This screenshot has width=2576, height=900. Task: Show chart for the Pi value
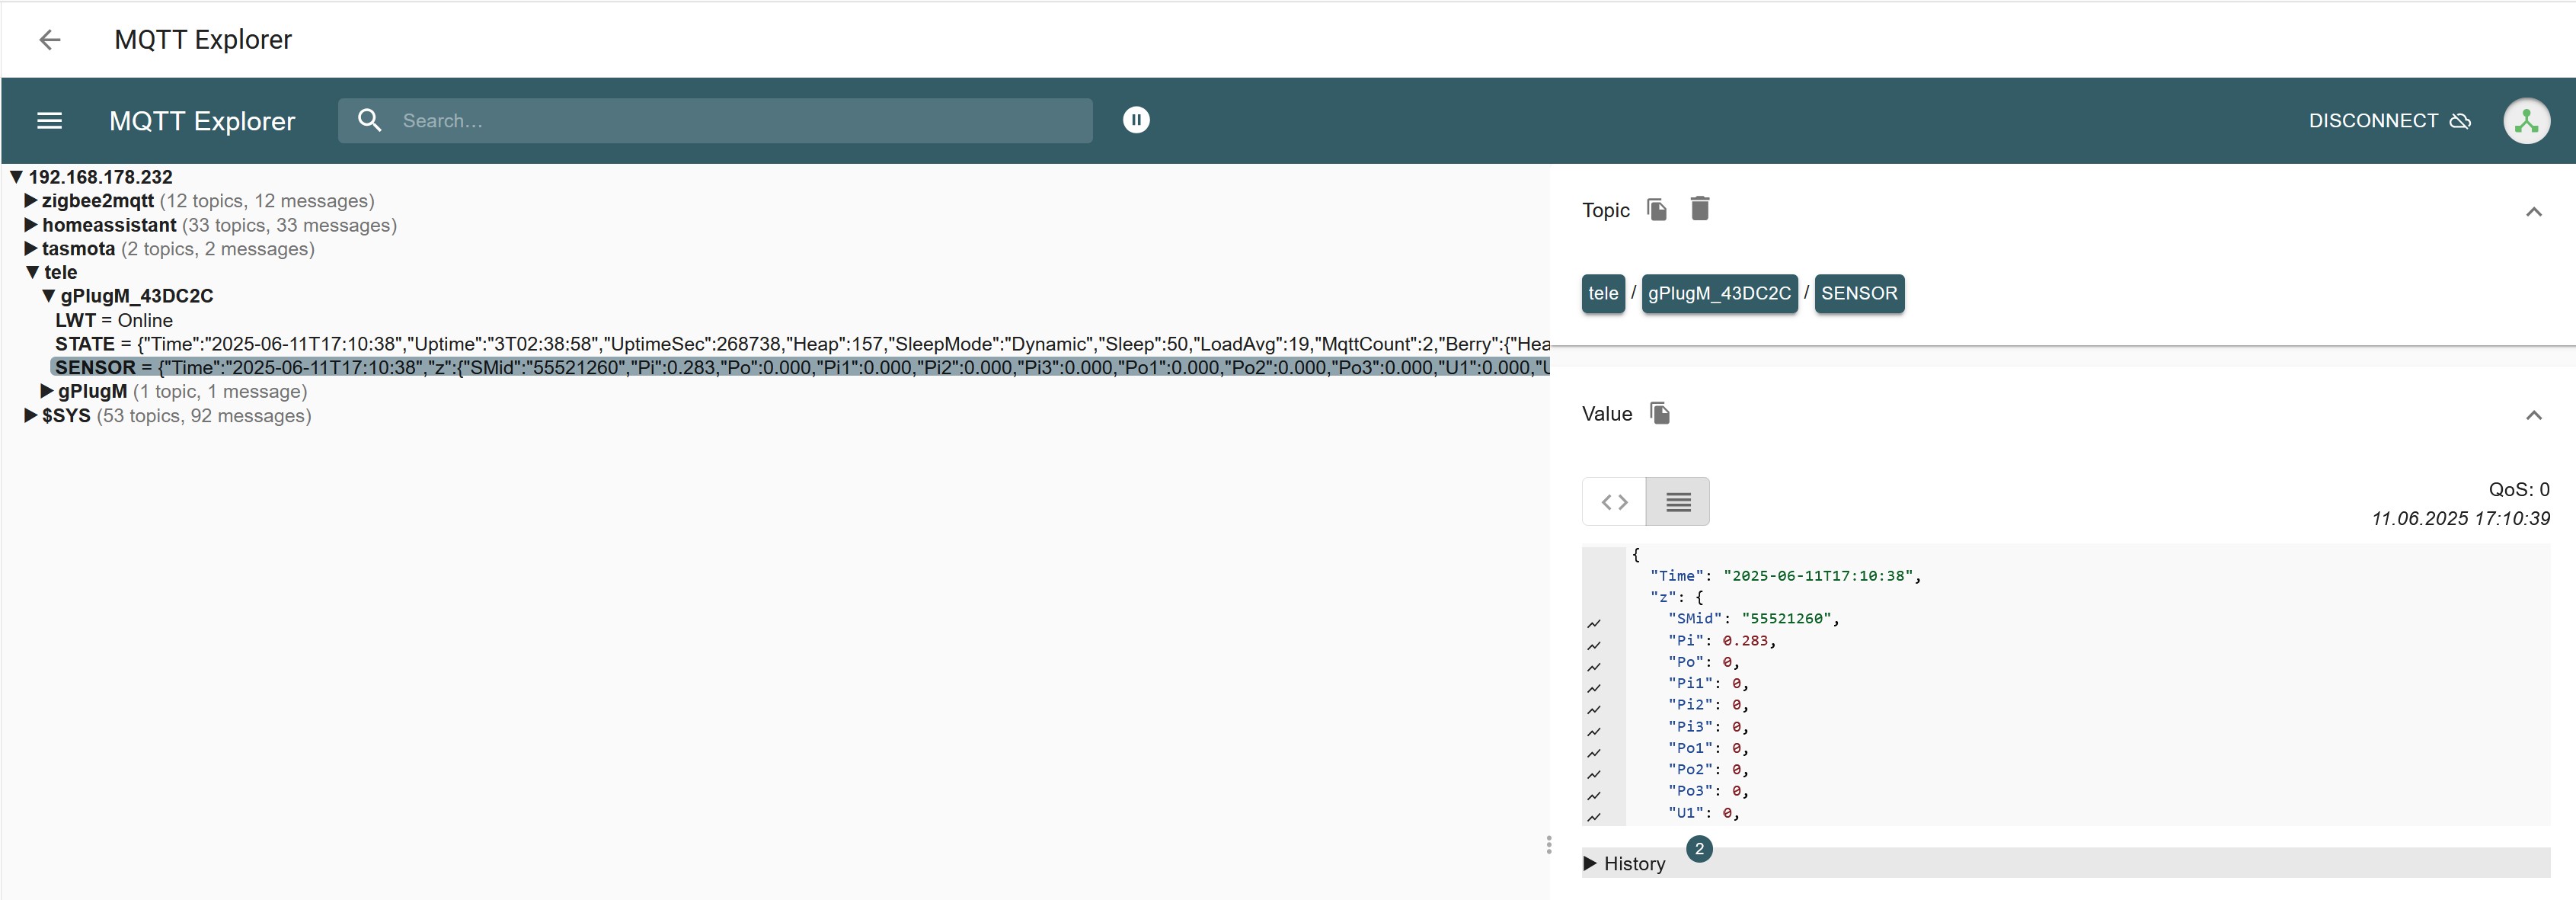(1594, 645)
